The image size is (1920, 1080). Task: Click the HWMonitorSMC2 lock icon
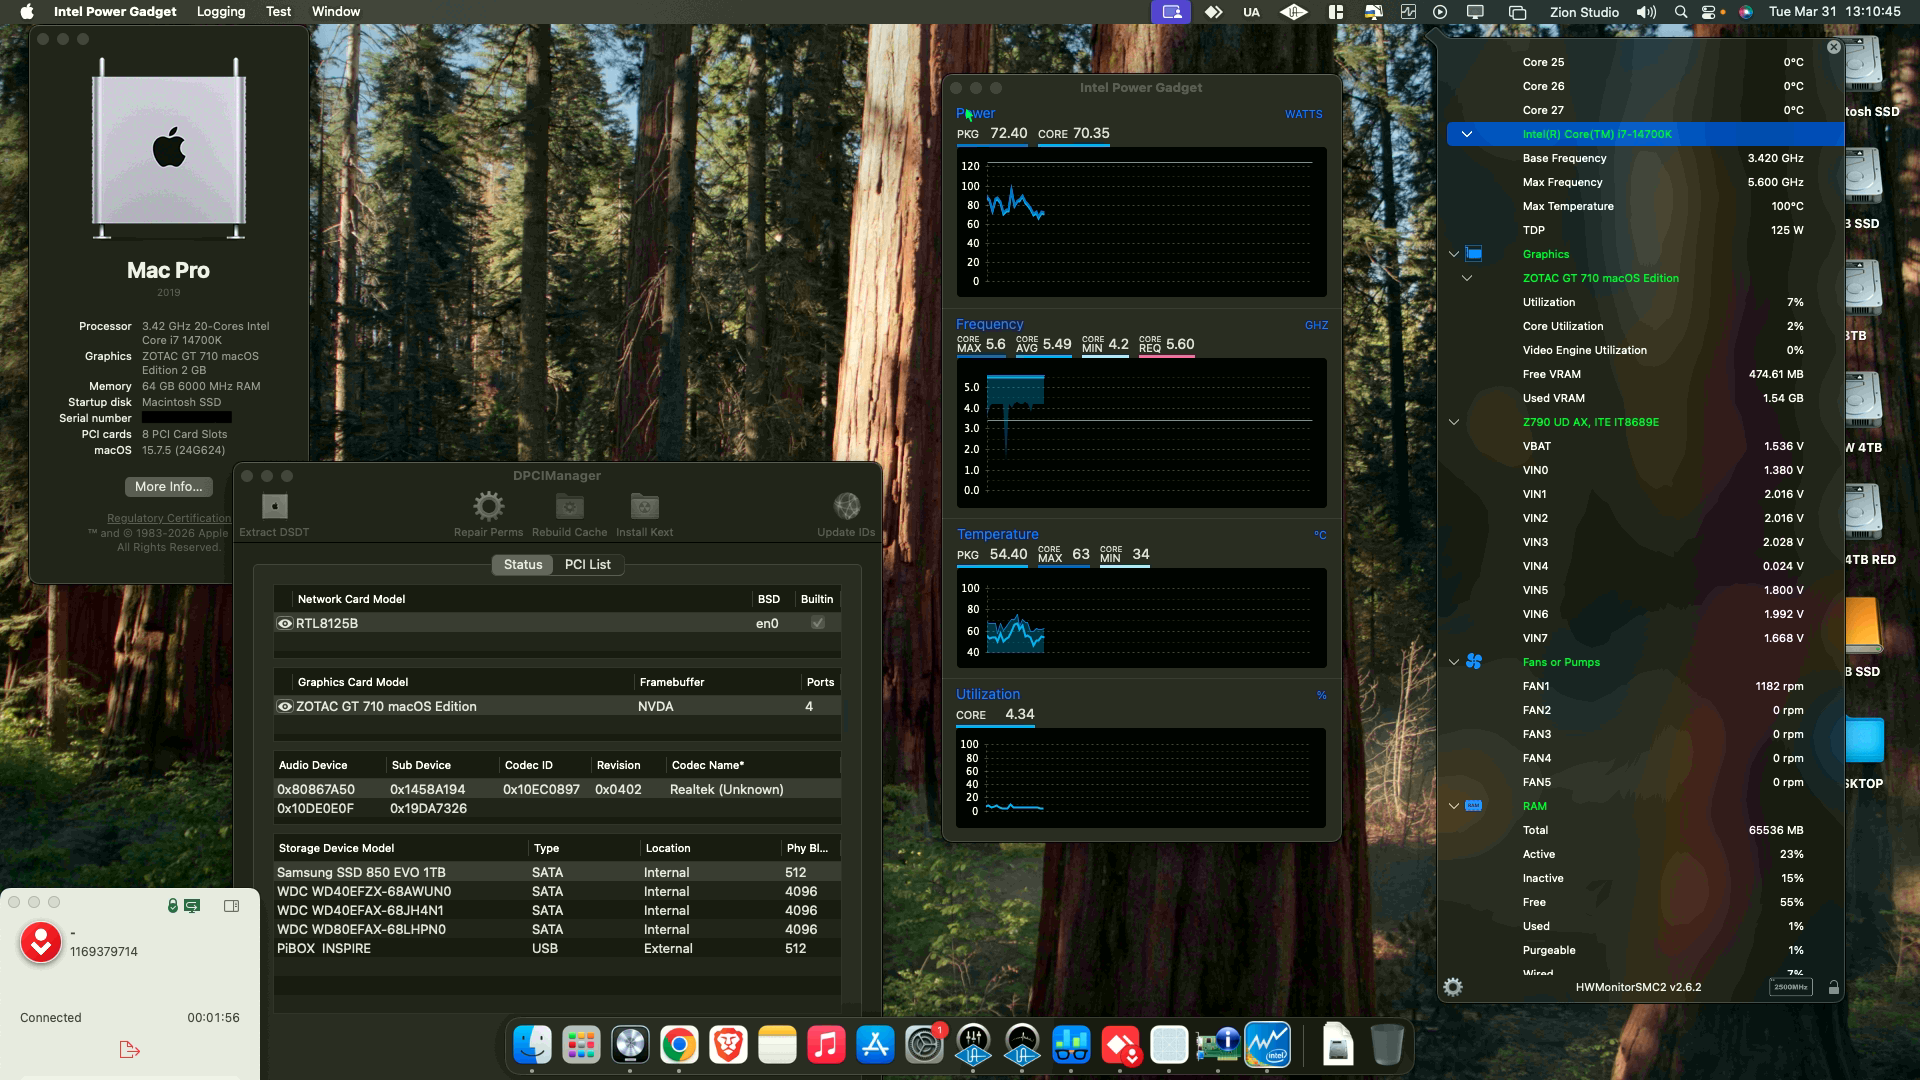click(x=1833, y=987)
